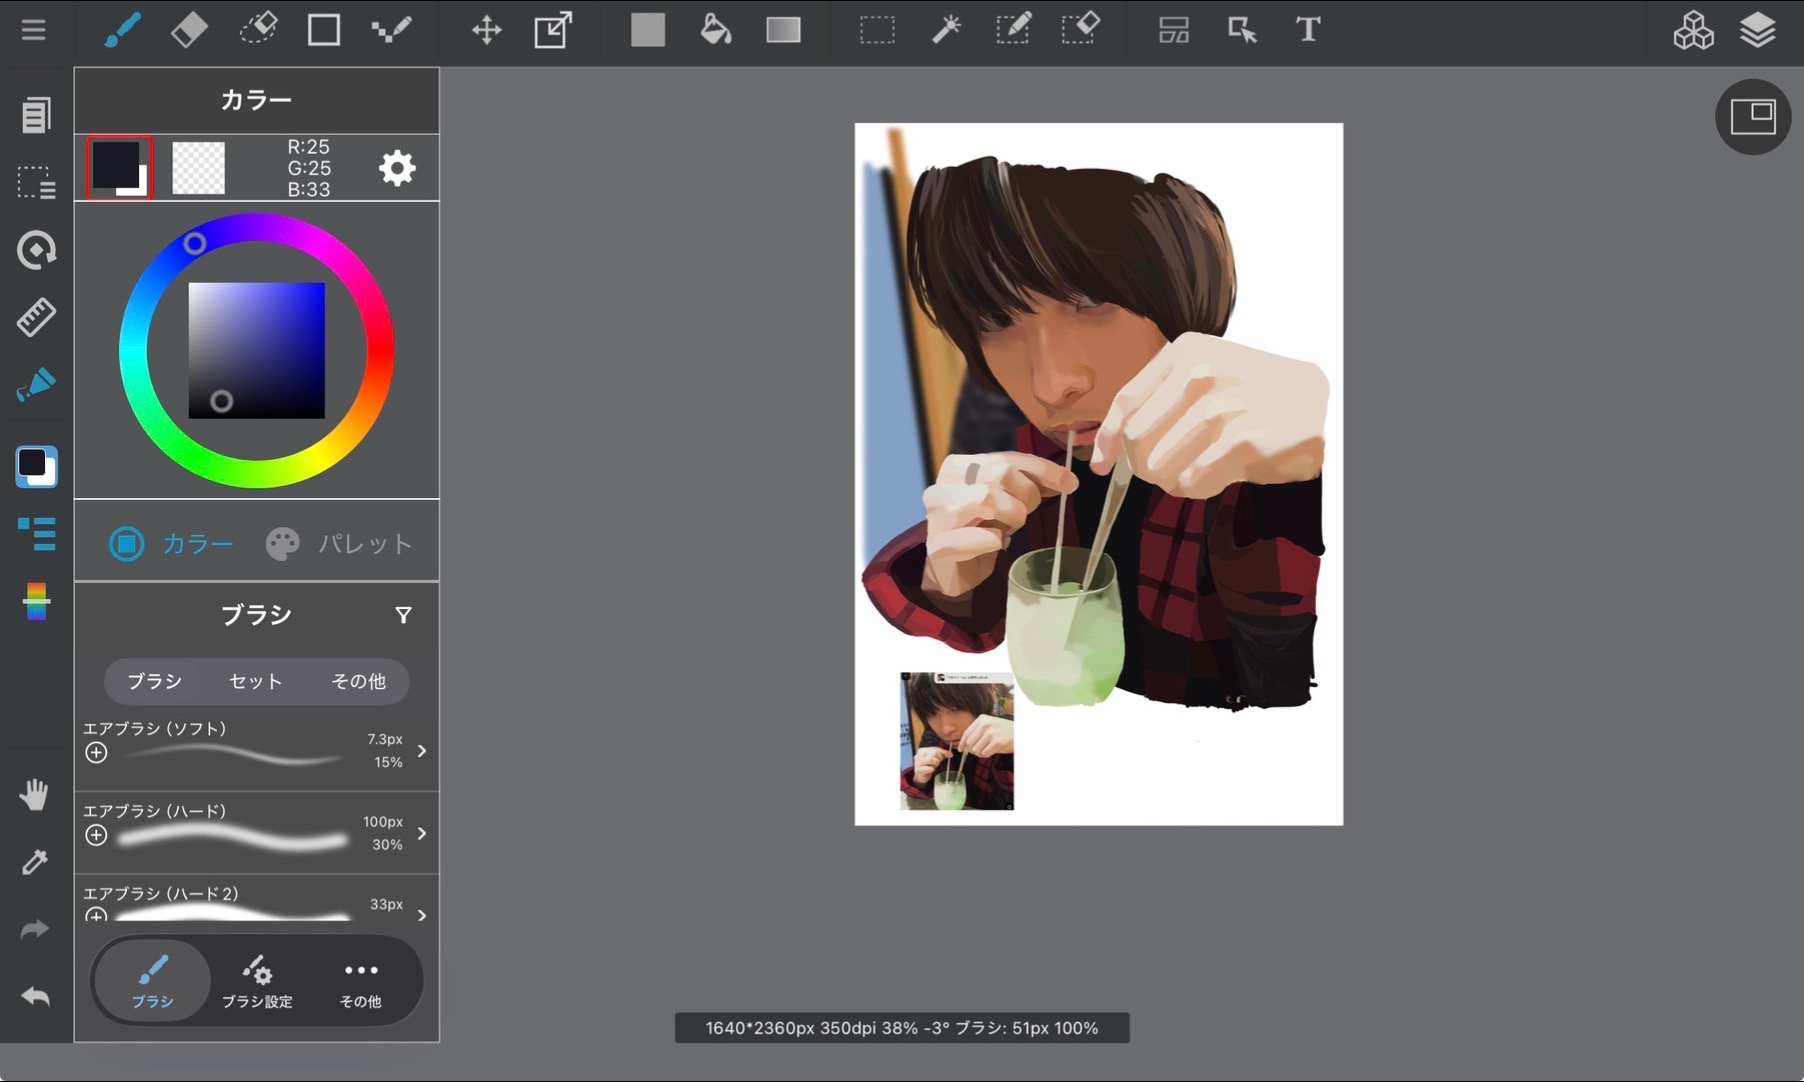Open the Layers panel

1757,30
